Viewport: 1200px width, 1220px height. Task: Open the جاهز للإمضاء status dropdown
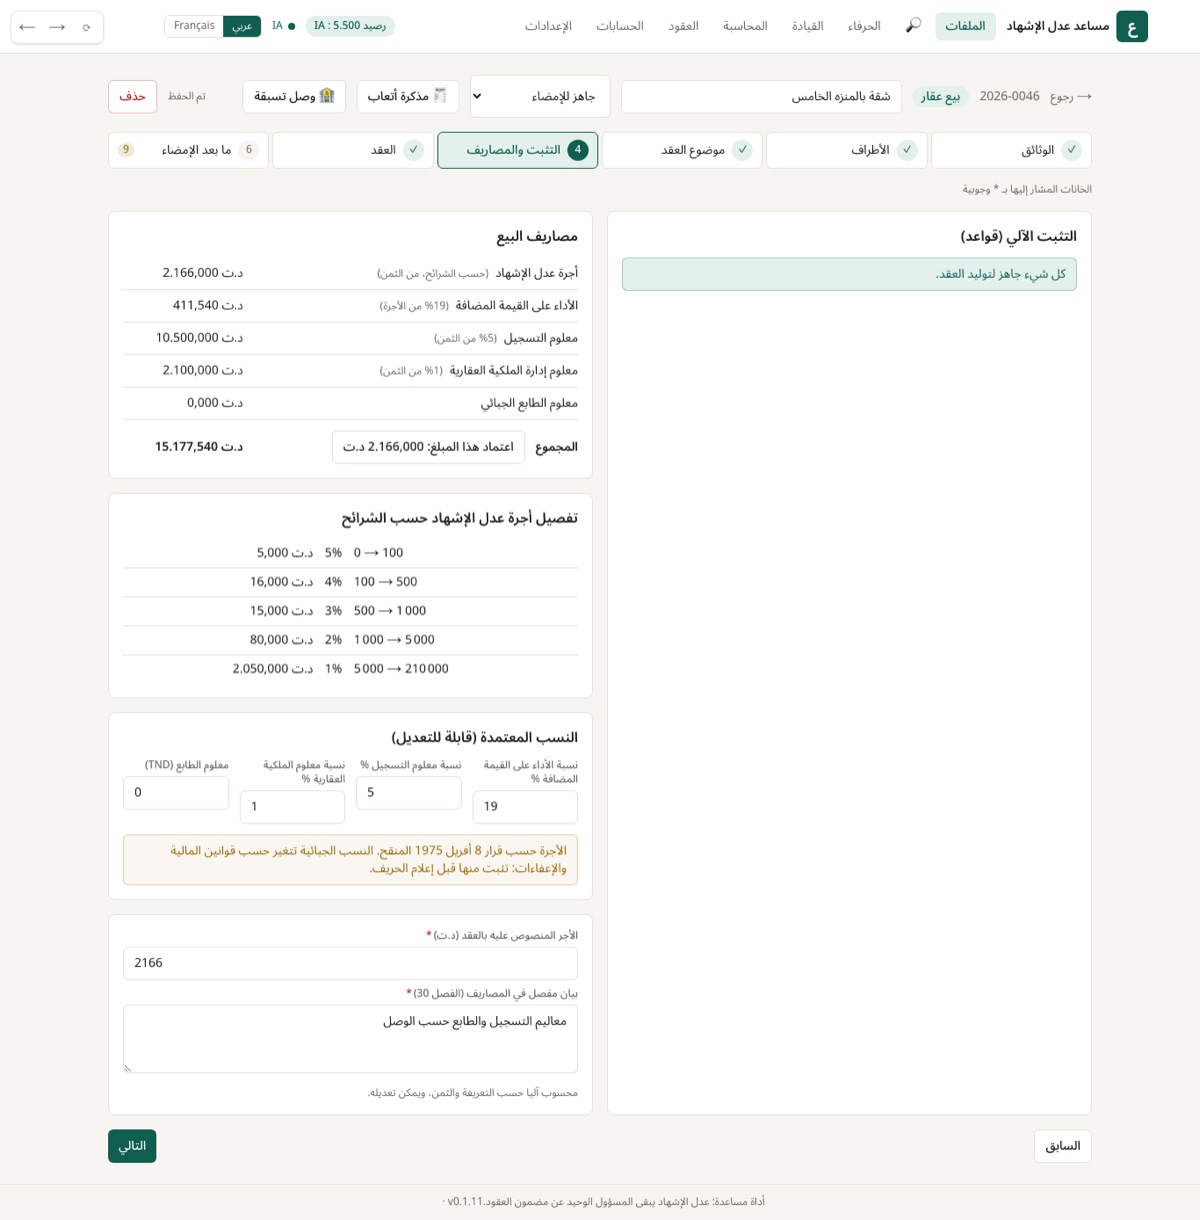tap(540, 97)
